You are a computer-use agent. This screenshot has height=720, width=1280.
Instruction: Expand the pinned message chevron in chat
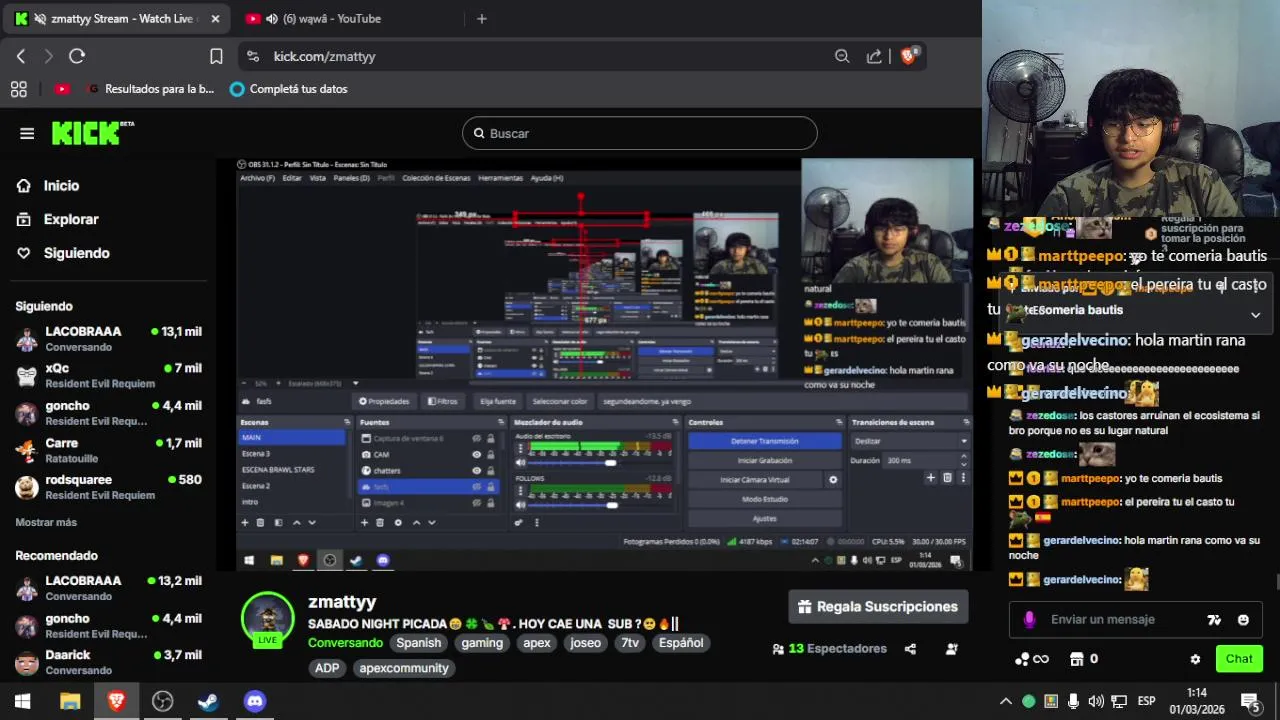pyautogui.click(x=1255, y=315)
